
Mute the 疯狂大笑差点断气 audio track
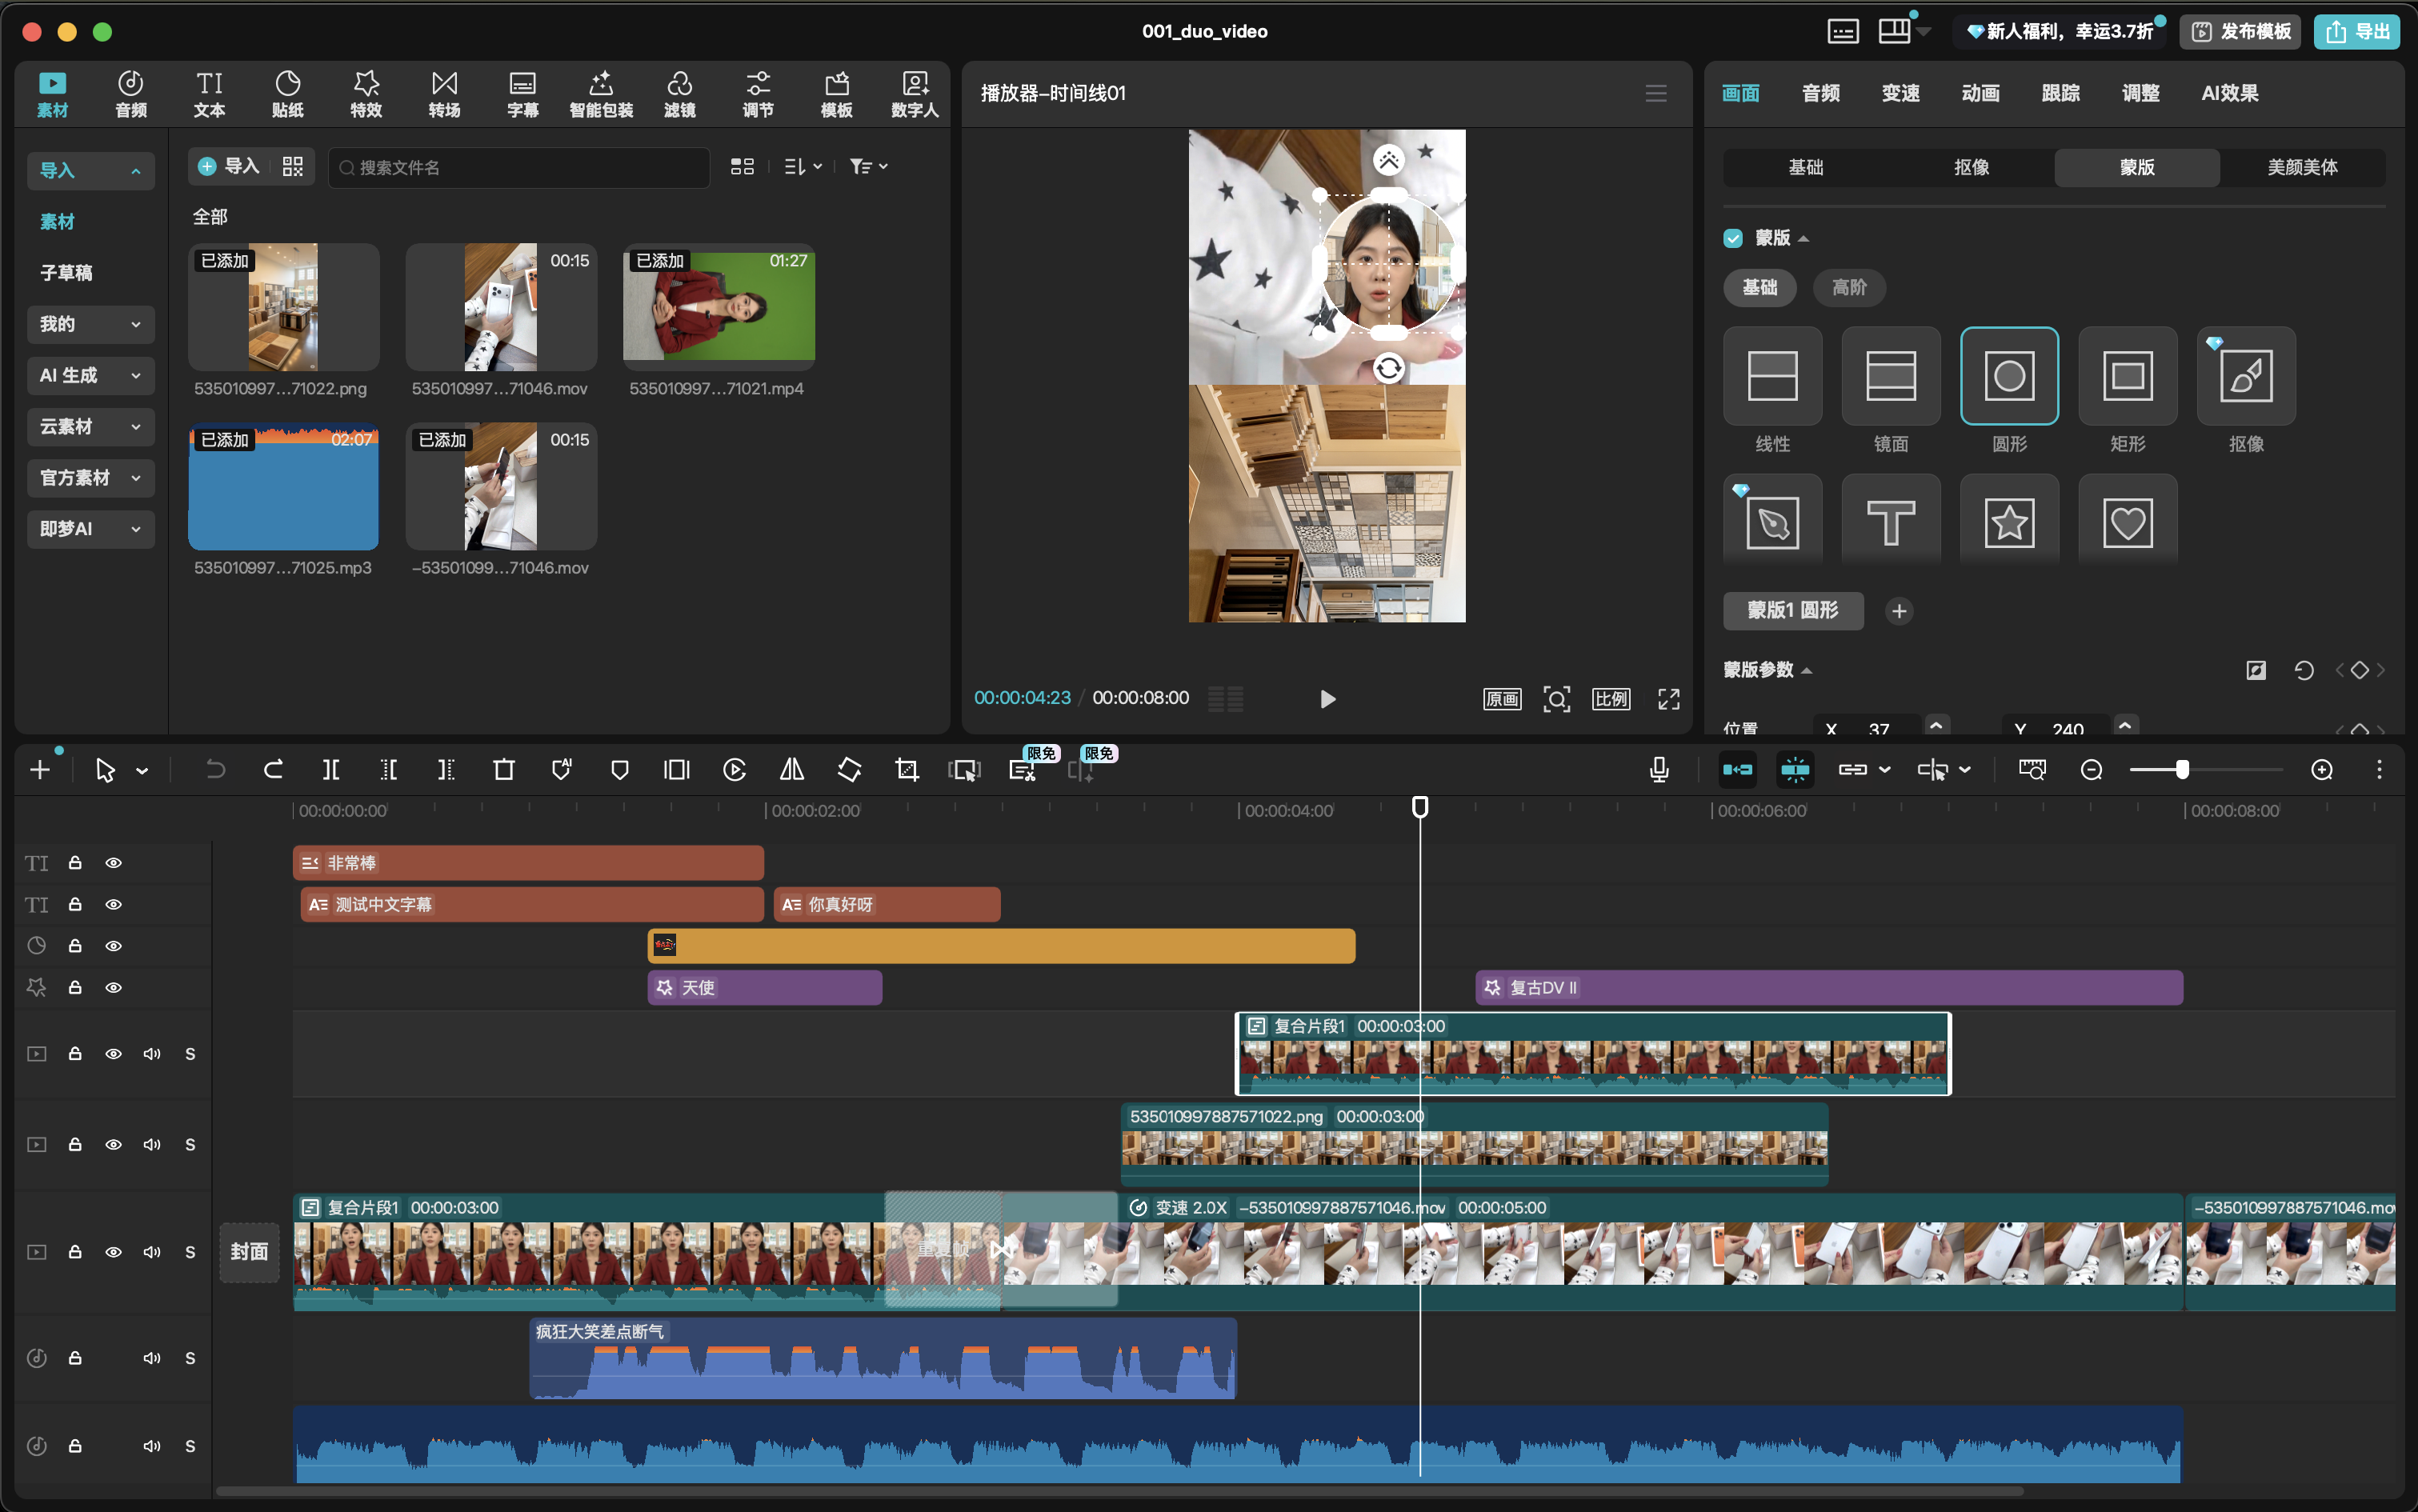tap(152, 1358)
